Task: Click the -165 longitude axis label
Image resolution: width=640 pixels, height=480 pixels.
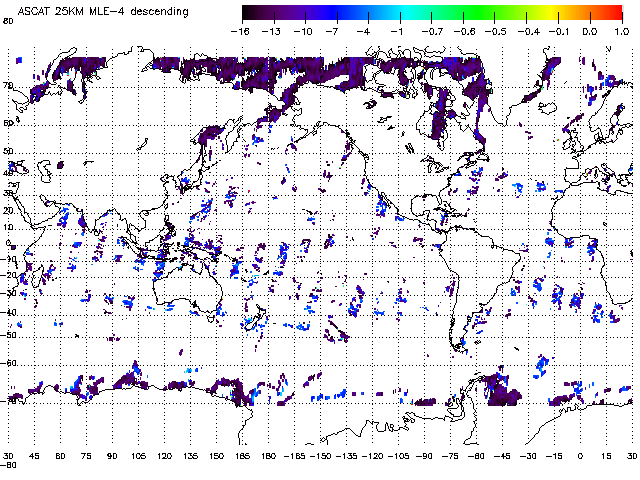Action: click(293, 456)
